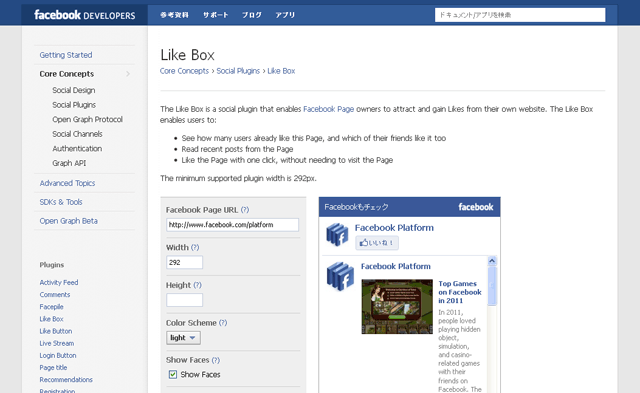Open Open Graph Protocol sidebar item
The height and width of the screenshot is (393, 640).
[x=87, y=119]
